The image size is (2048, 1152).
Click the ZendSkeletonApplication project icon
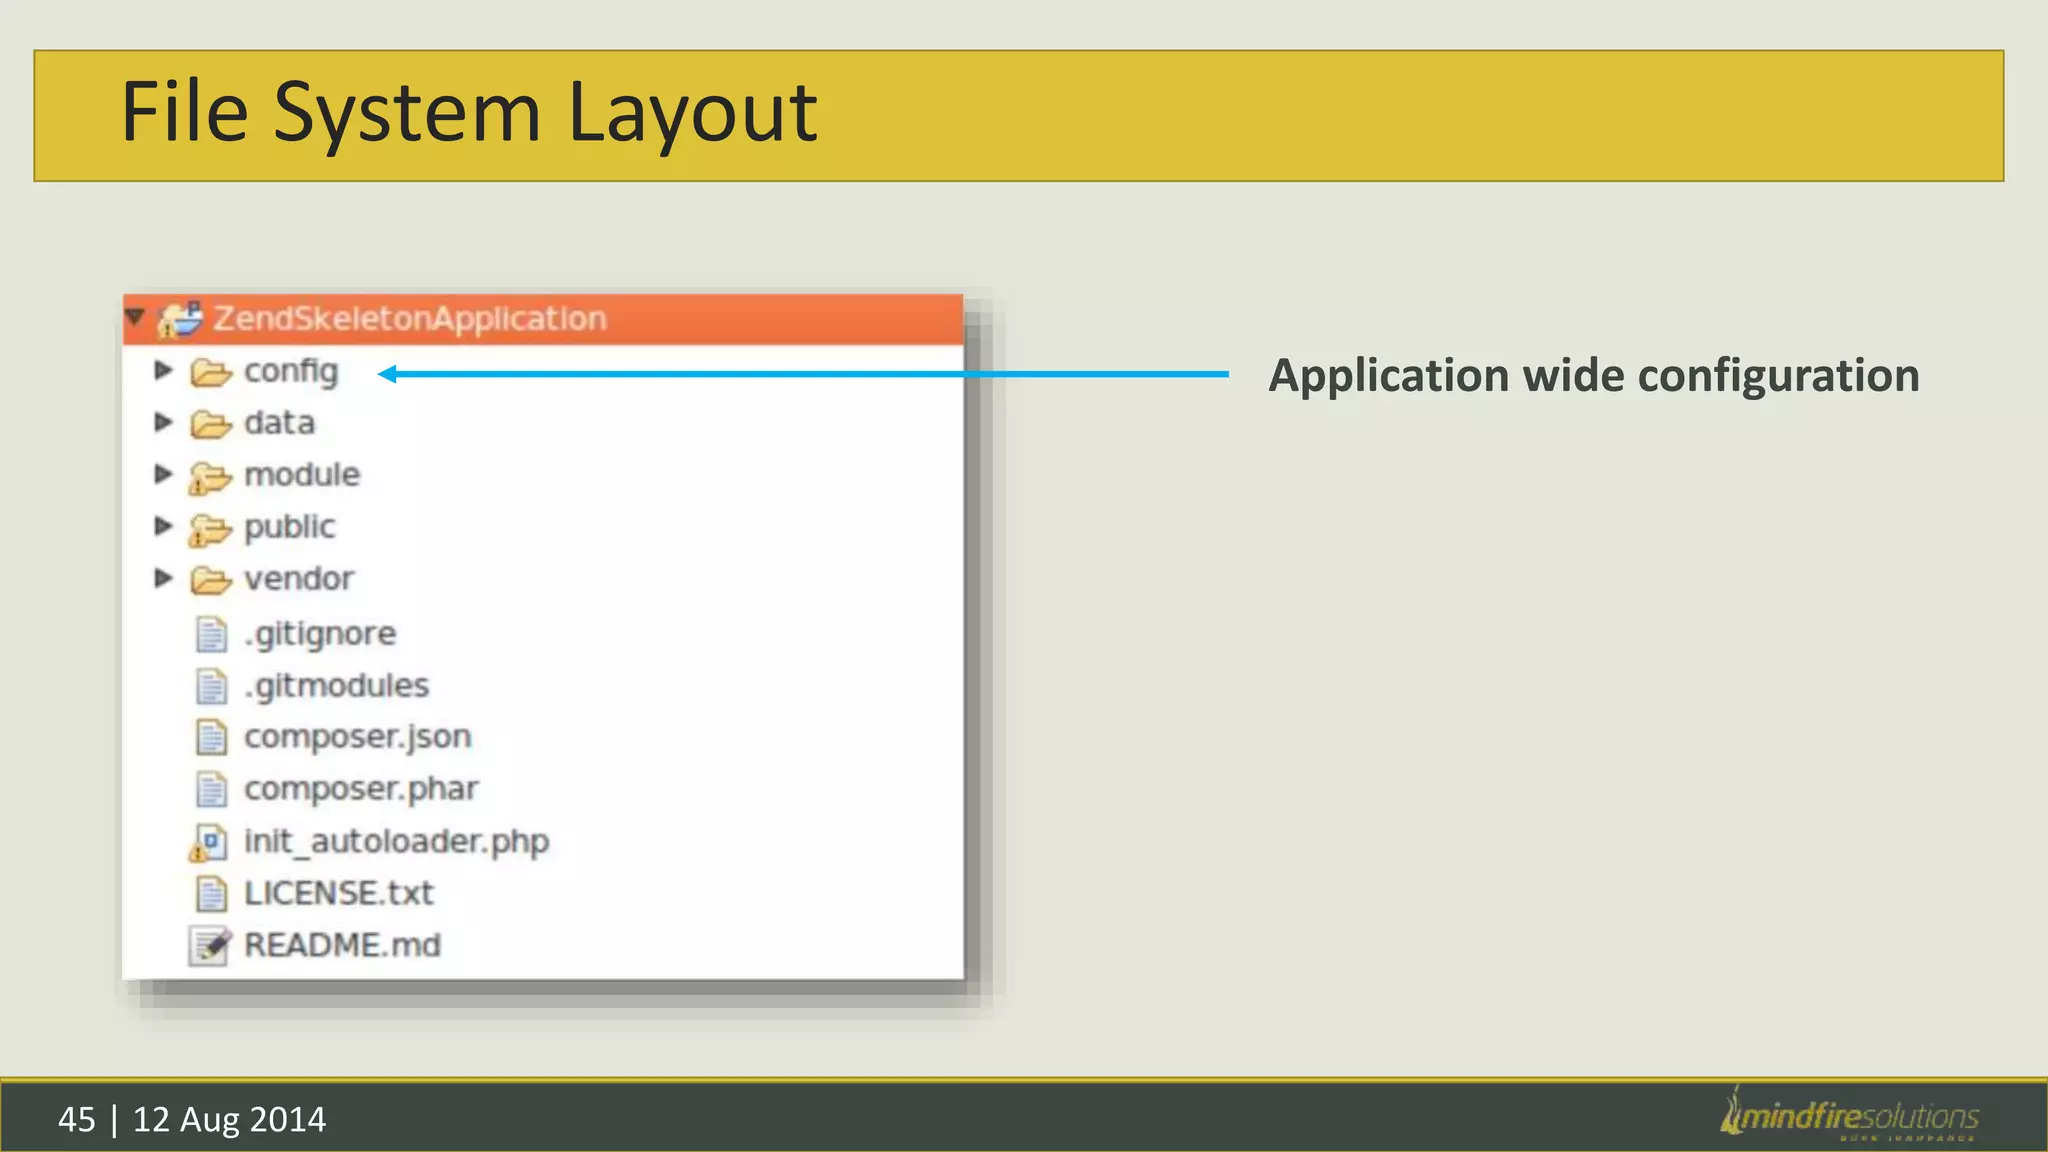tap(180, 319)
